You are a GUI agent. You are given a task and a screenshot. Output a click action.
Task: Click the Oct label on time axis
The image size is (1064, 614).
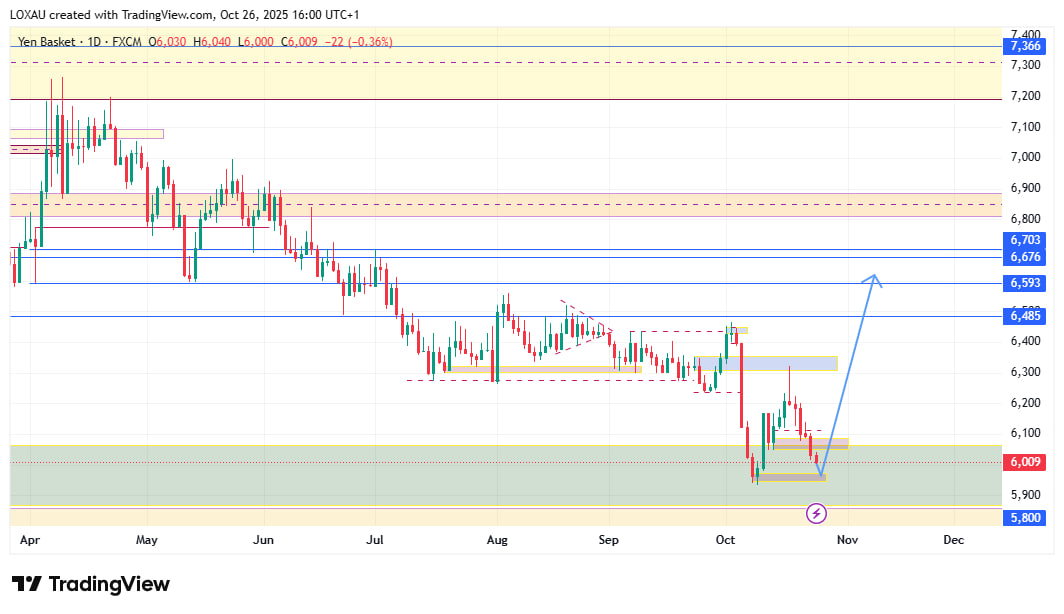[726, 540]
